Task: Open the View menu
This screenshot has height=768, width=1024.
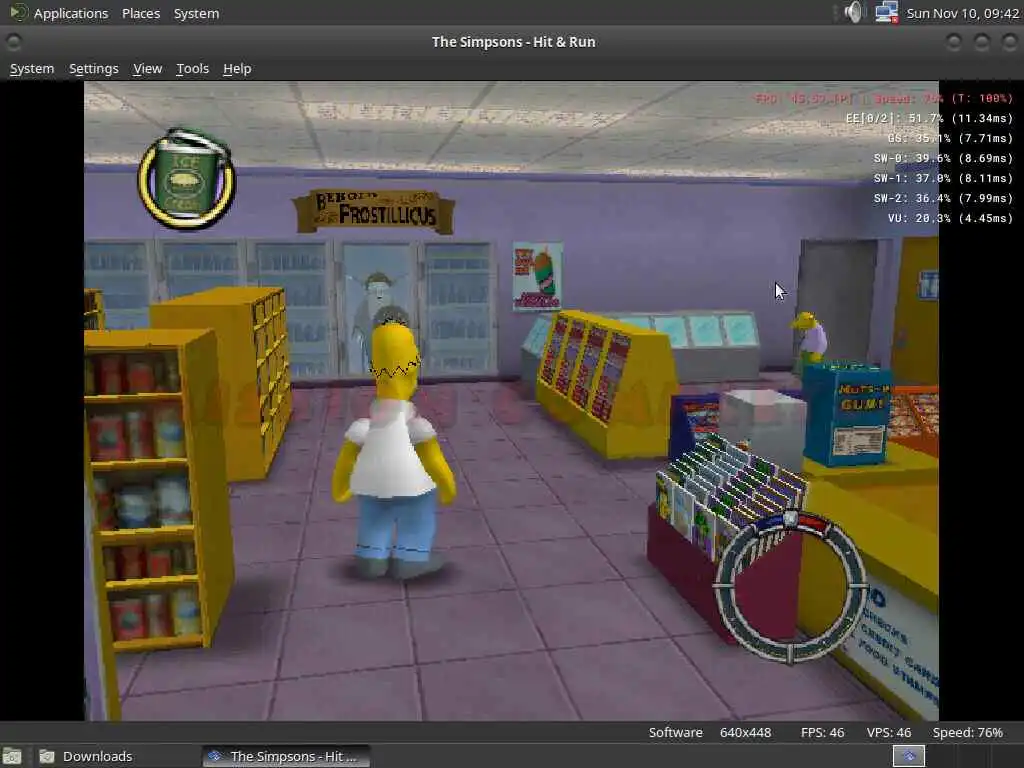Action: click(x=148, y=69)
